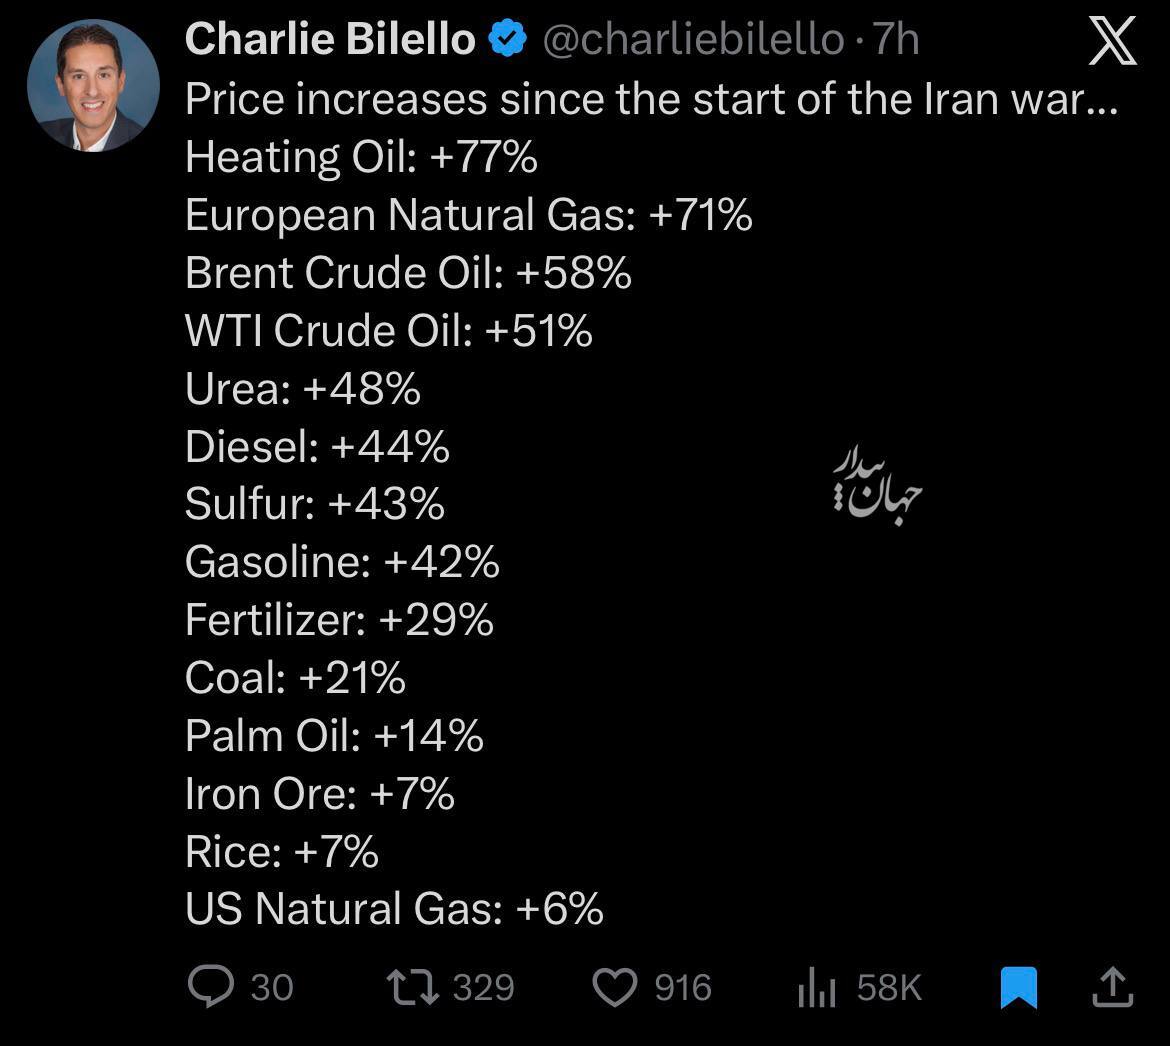Toggle the blue bookmark icon
This screenshot has width=1170, height=1046.
tap(1019, 988)
